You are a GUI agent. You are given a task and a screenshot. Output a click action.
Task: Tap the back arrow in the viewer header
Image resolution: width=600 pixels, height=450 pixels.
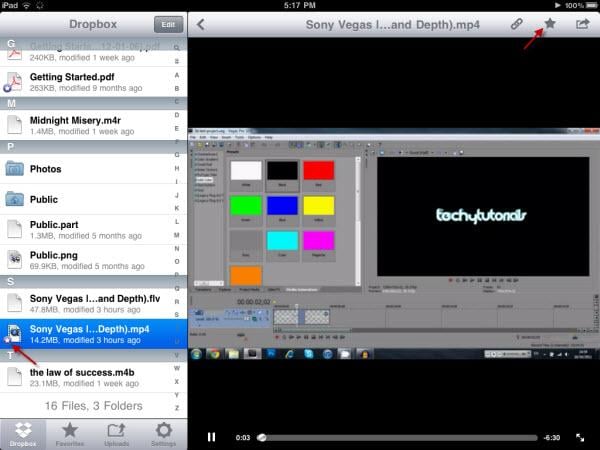(201, 24)
